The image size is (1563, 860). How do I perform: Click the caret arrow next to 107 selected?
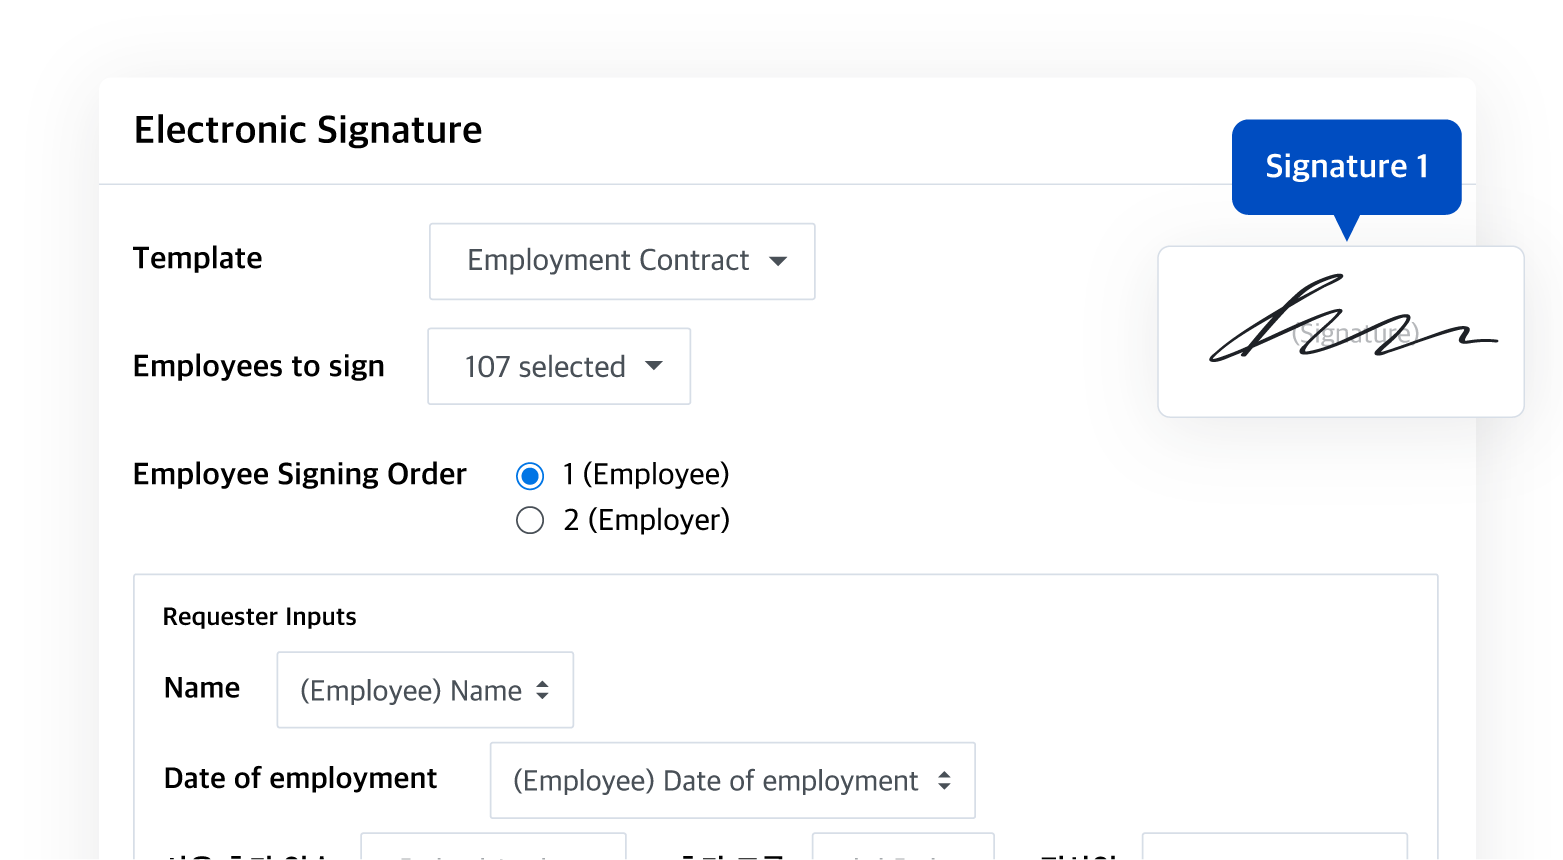[x=654, y=366]
